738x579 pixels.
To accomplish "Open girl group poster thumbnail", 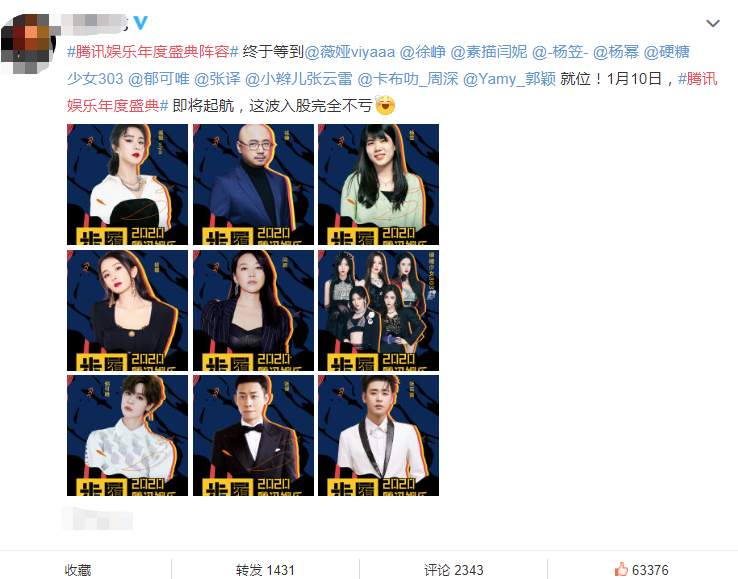I will (378, 310).
